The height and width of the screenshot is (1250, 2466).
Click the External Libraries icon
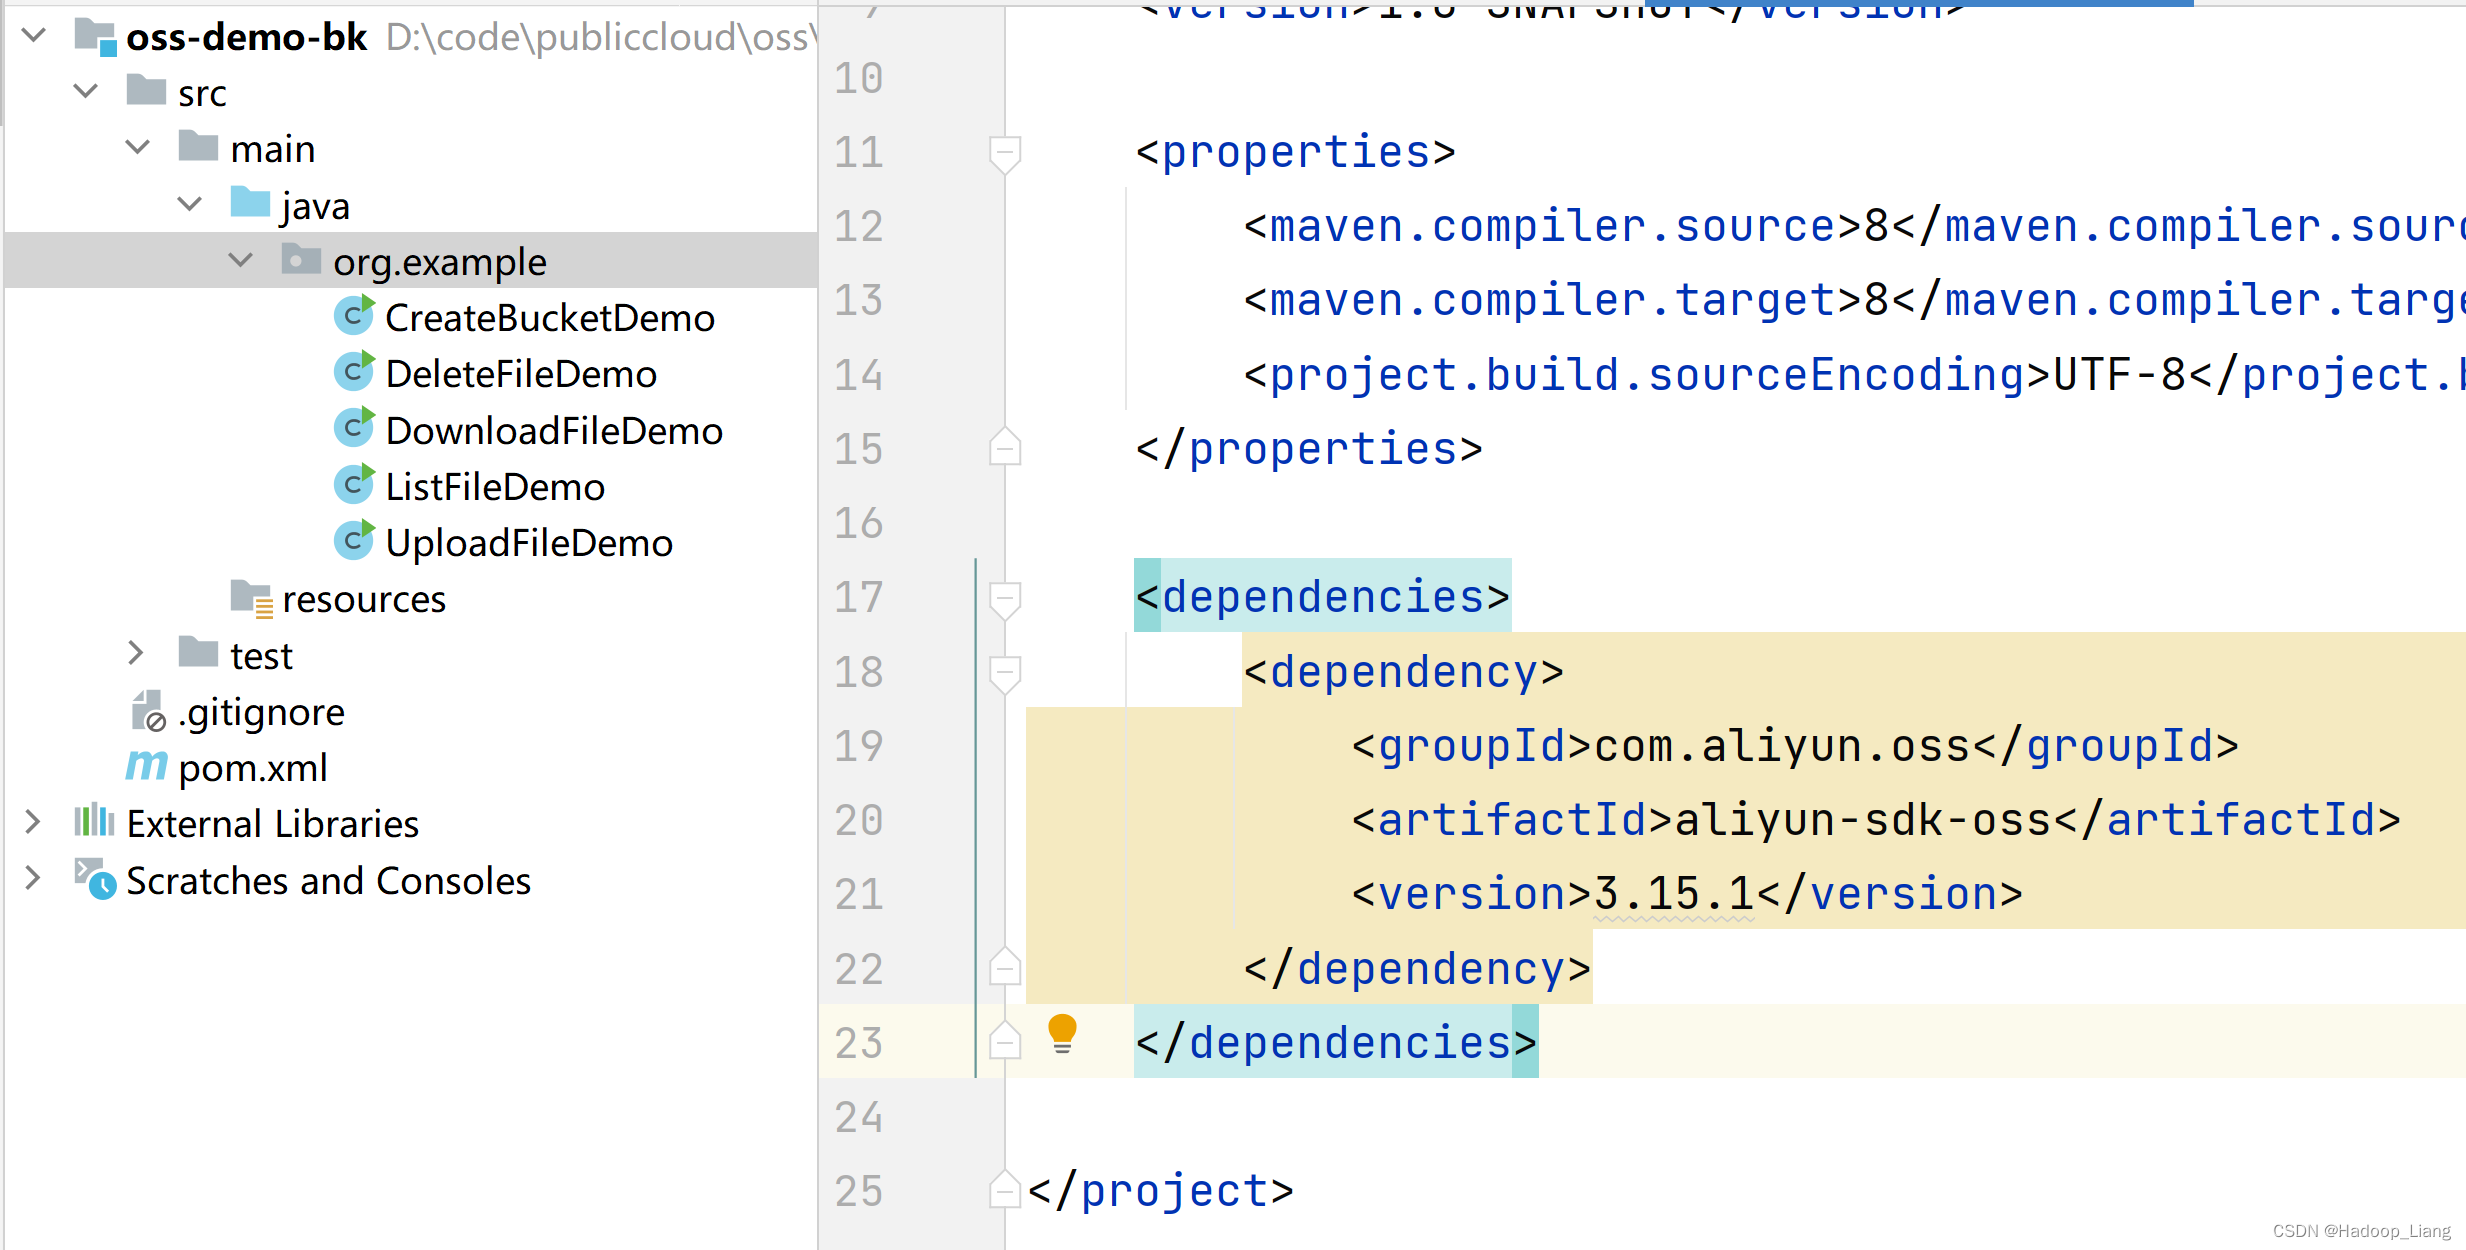95,821
